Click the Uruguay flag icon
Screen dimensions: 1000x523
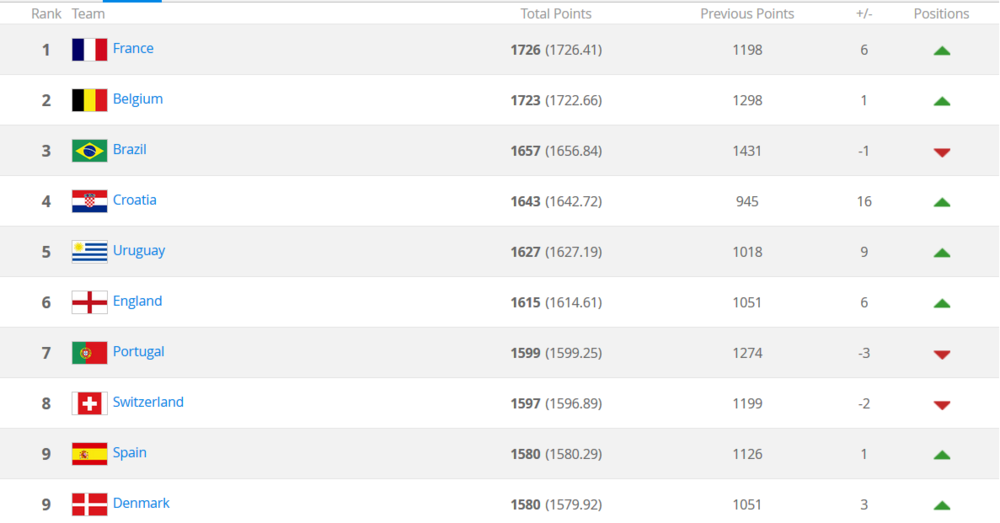point(89,252)
